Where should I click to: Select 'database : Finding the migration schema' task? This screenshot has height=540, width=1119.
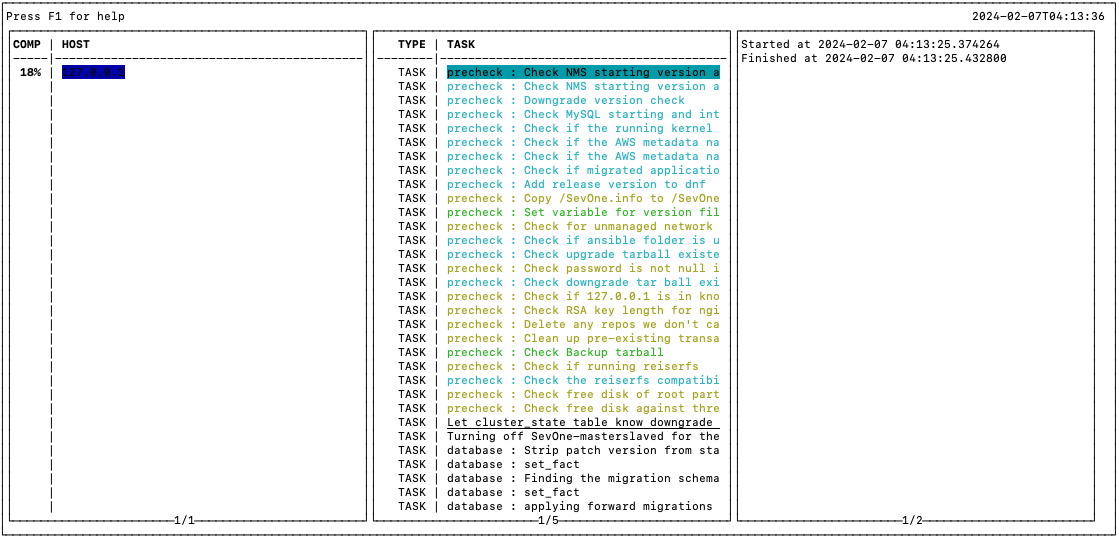(583, 478)
